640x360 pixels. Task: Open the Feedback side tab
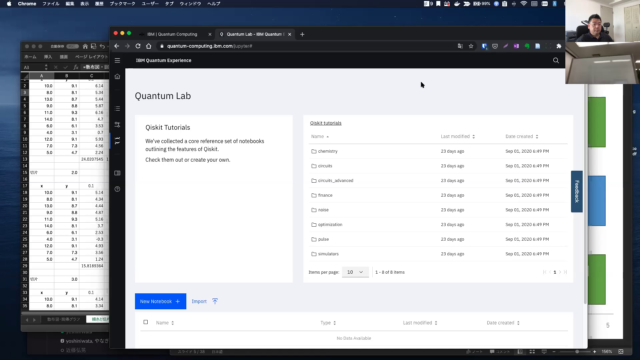click(576, 191)
